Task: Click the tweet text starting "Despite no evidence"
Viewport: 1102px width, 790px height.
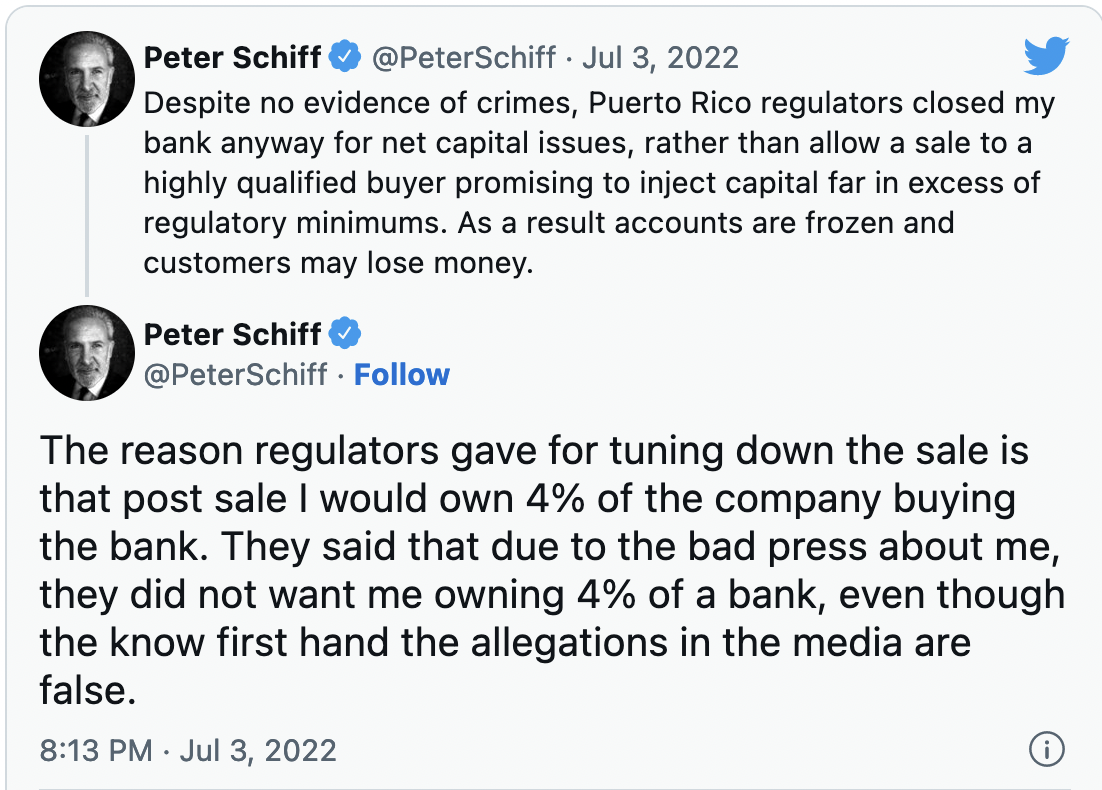Action: point(598,181)
